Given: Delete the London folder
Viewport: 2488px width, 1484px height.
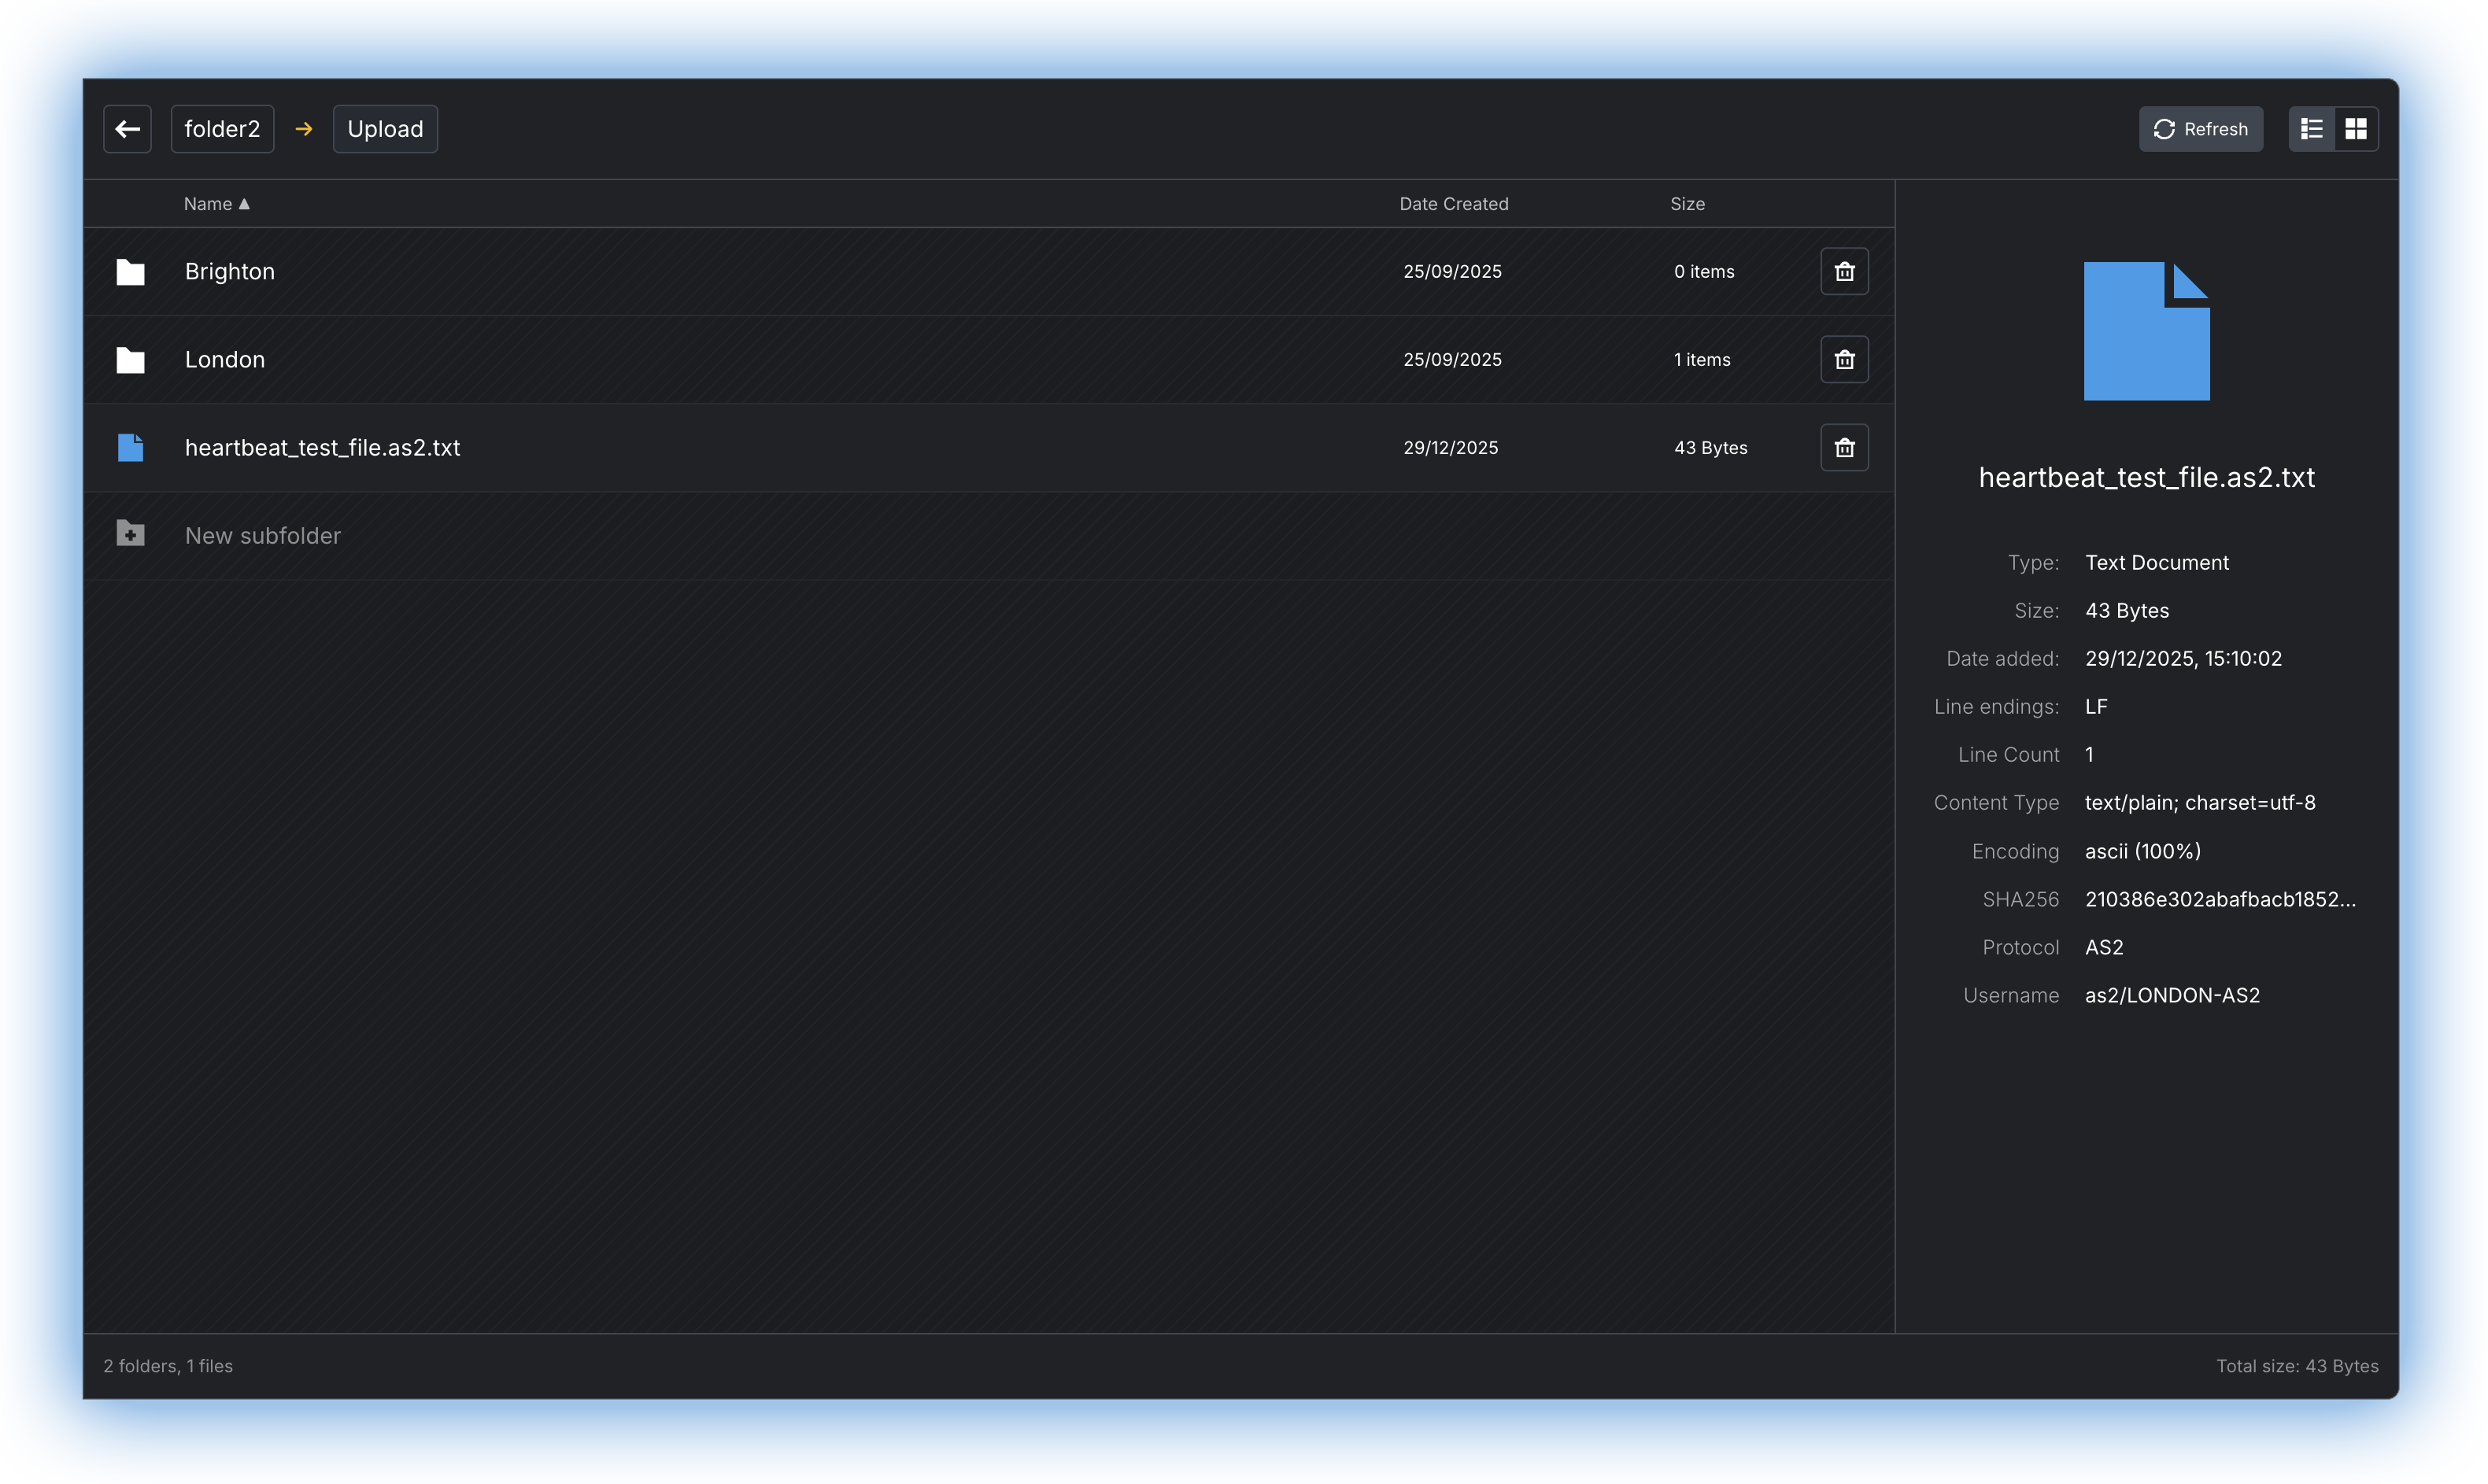Looking at the screenshot, I should 1844,360.
